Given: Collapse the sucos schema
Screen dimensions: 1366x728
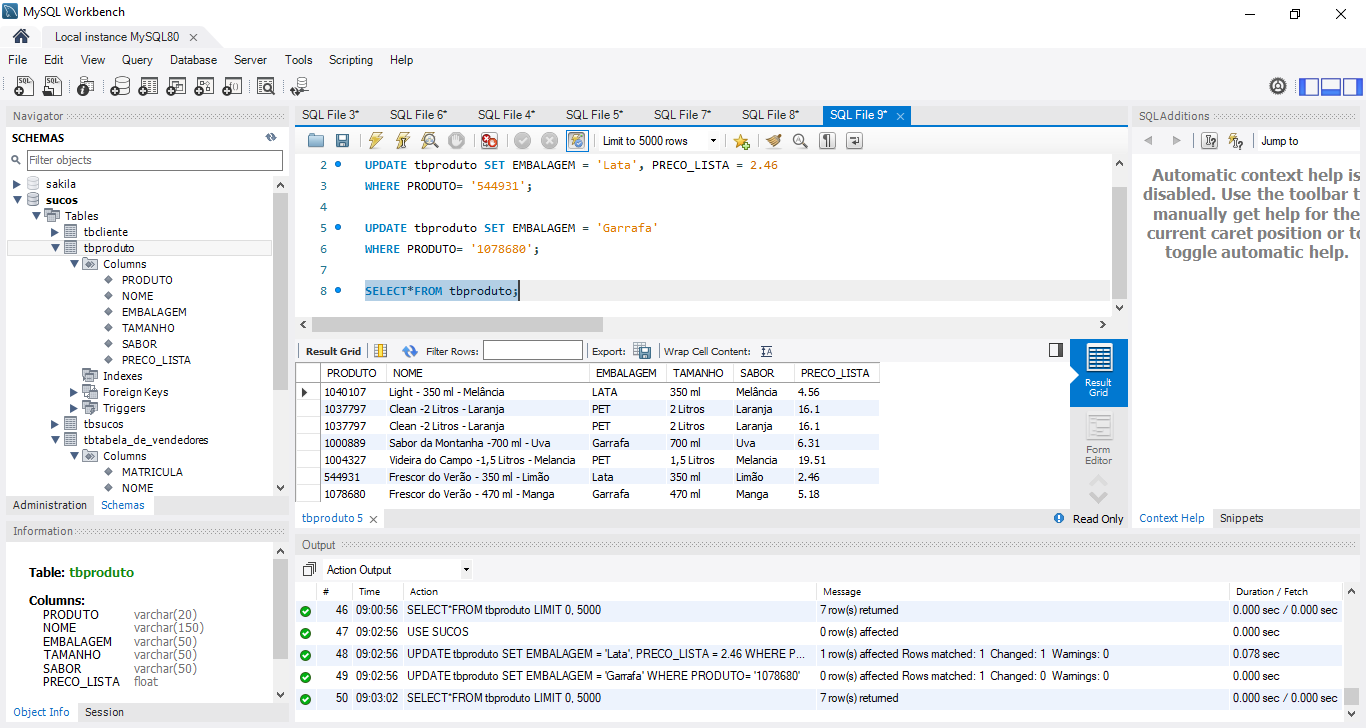Looking at the screenshot, I should pyautogui.click(x=17, y=200).
